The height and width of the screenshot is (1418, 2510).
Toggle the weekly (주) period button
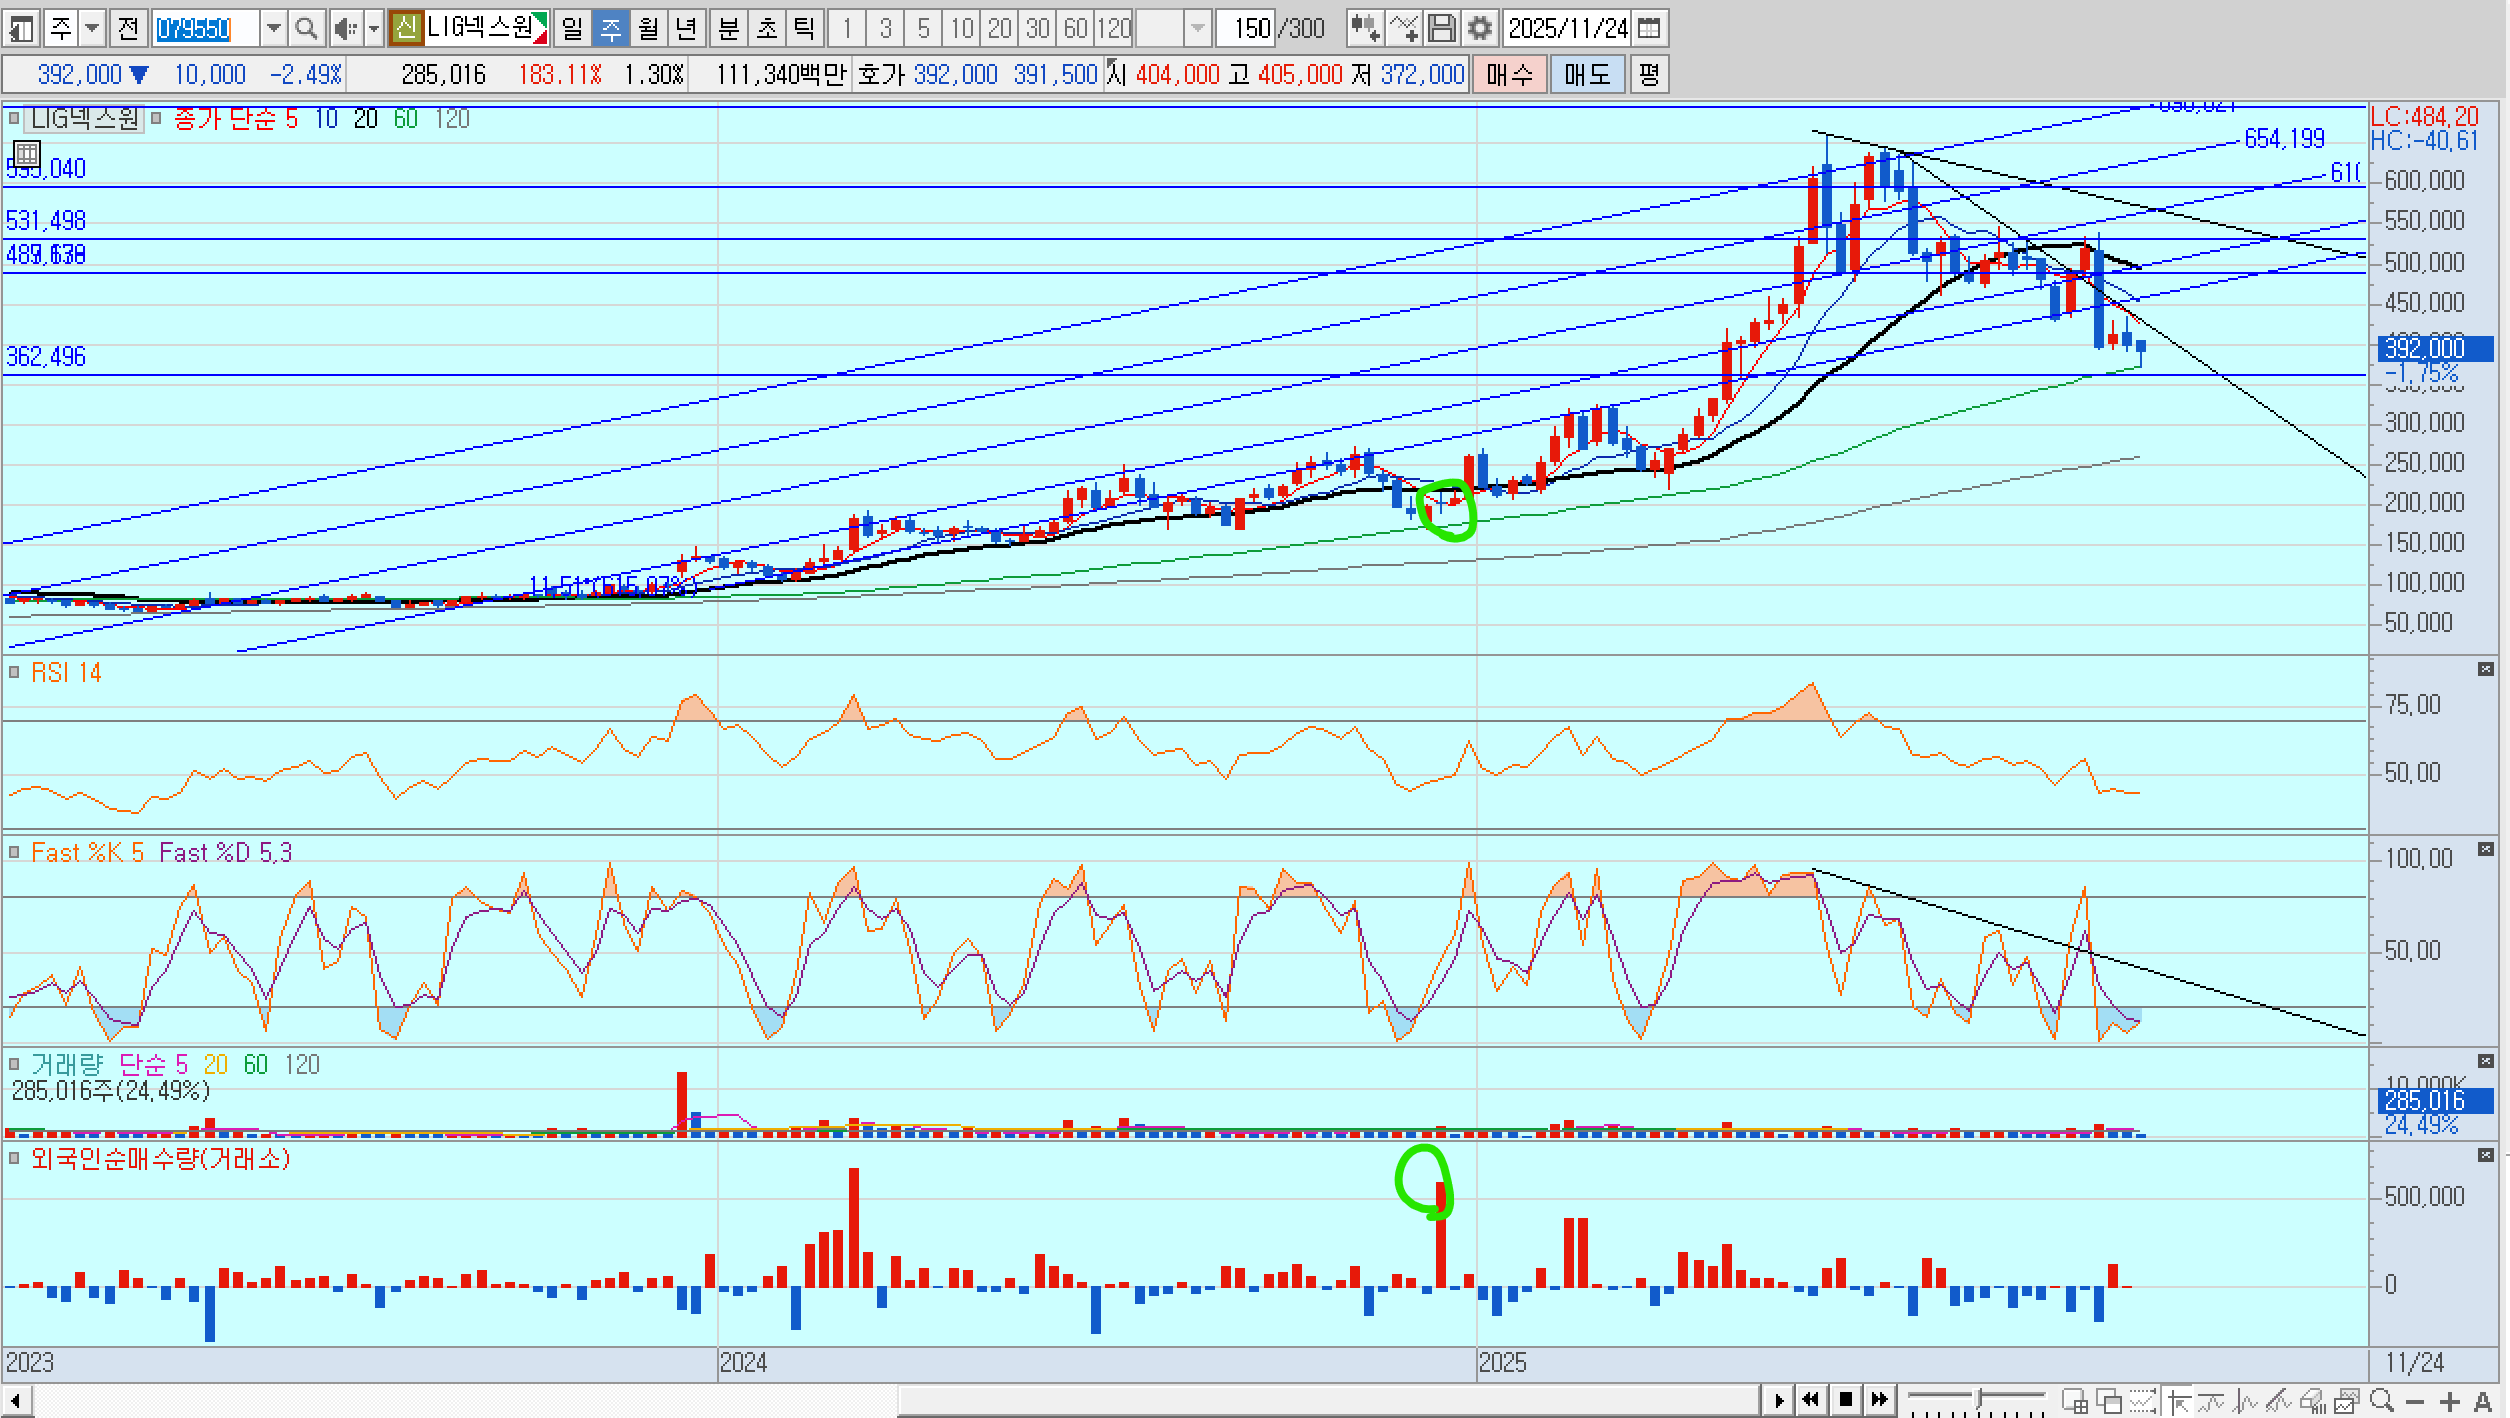(609, 28)
